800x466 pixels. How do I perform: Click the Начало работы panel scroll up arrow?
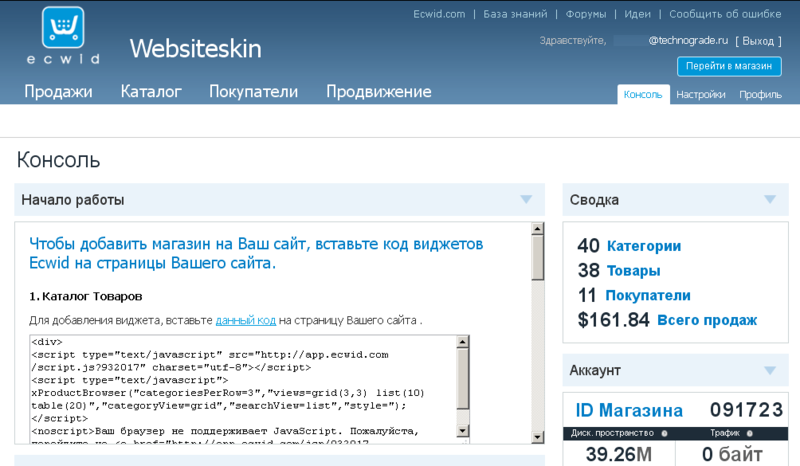click(537, 229)
